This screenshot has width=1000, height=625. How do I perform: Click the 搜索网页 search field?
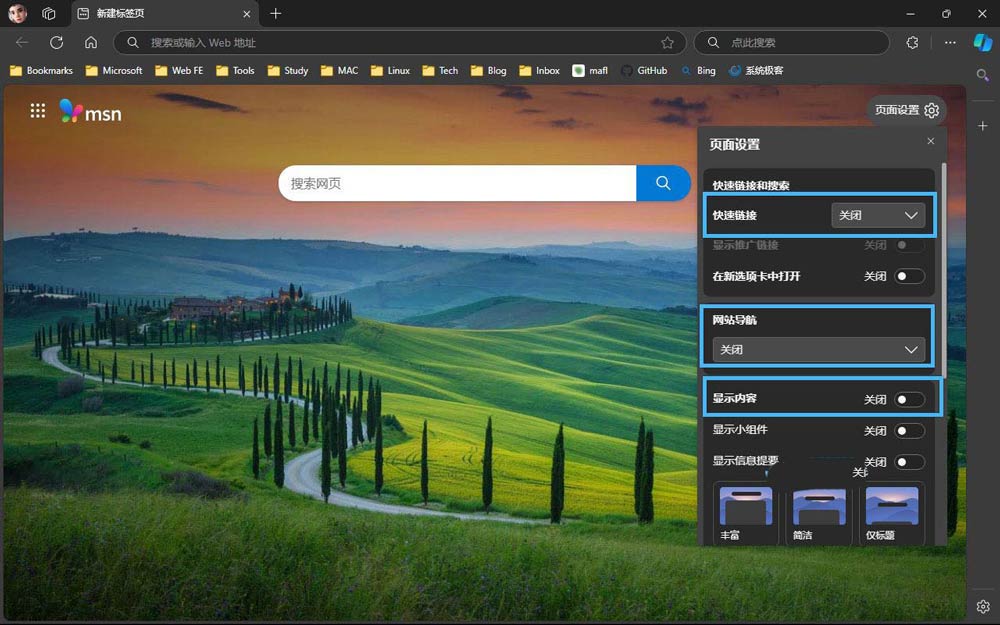click(457, 183)
